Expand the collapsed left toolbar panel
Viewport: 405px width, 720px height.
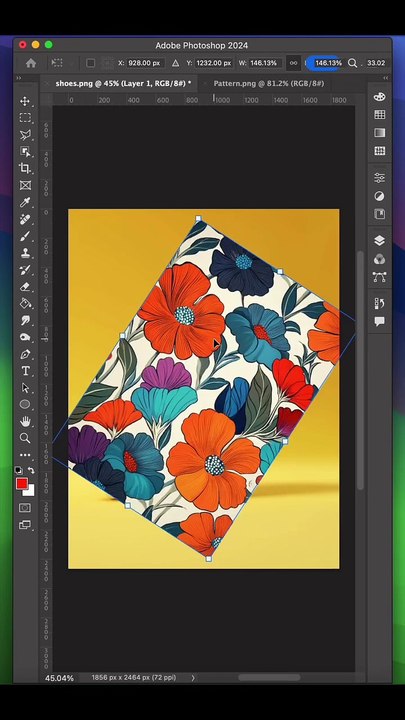click(x=18, y=78)
